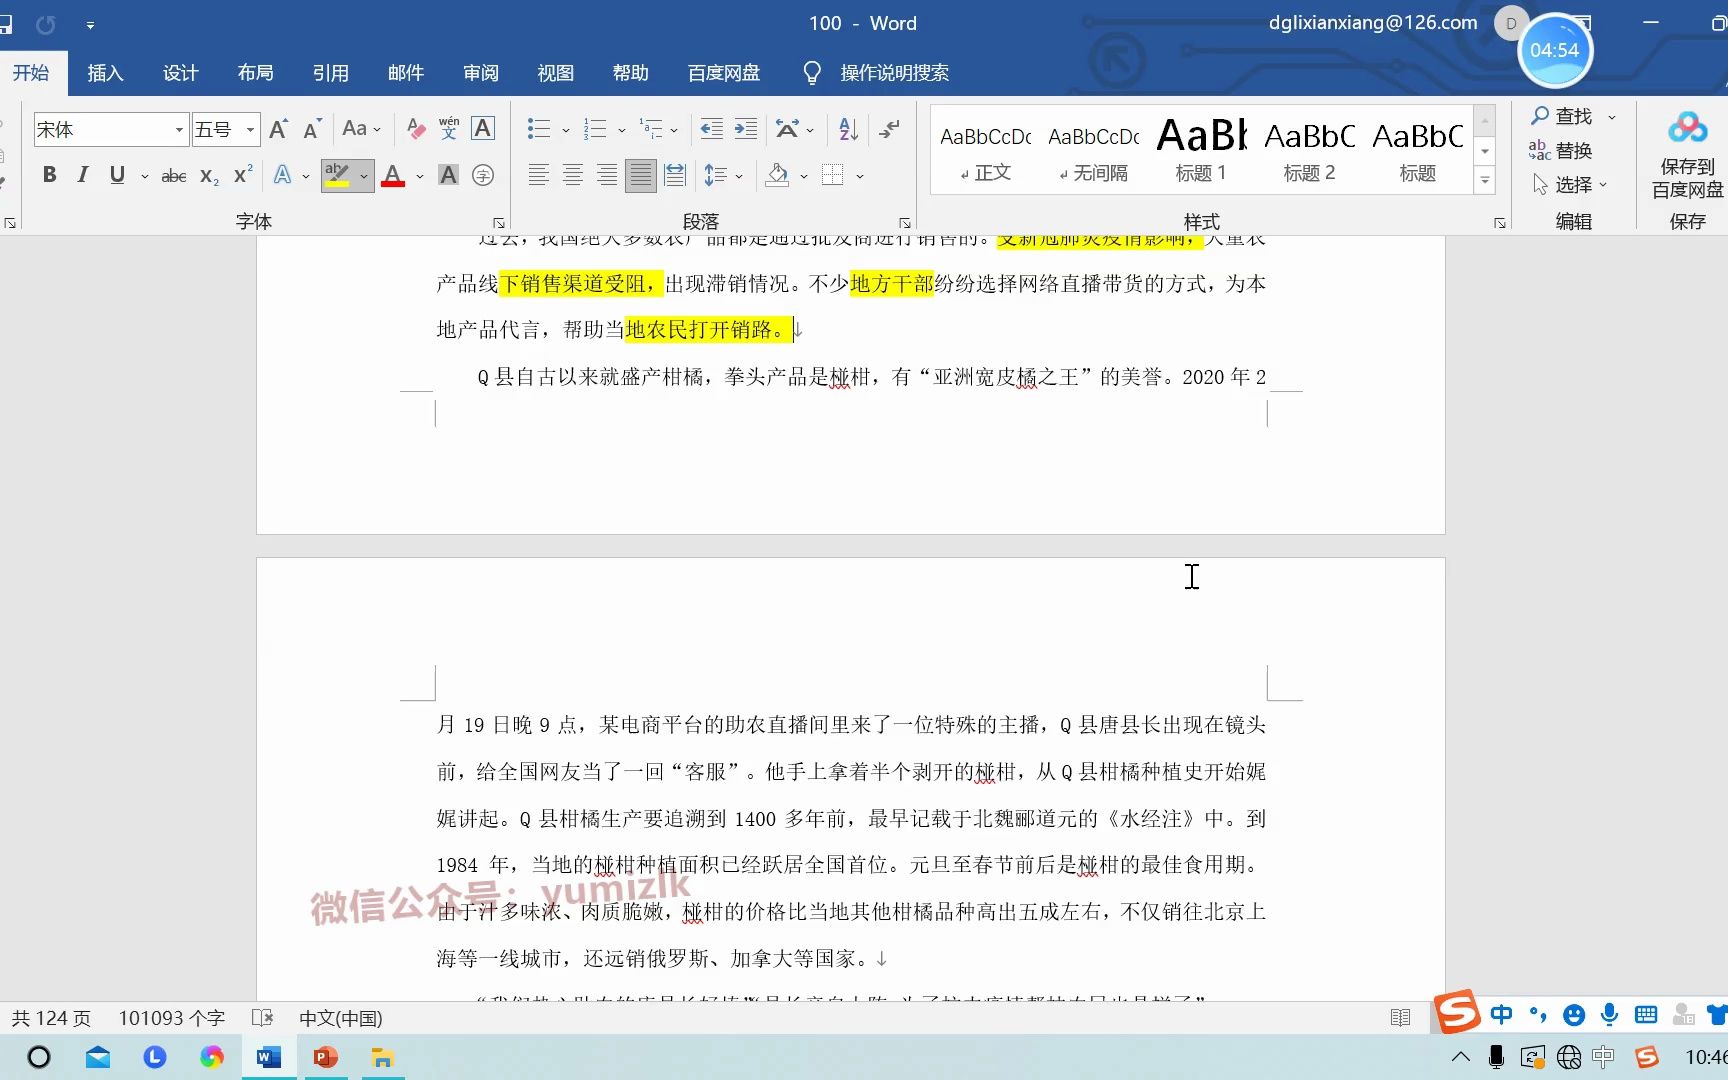1728x1080 pixels.
Task: Click spell check status icon
Action: (x=262, y=1018)
